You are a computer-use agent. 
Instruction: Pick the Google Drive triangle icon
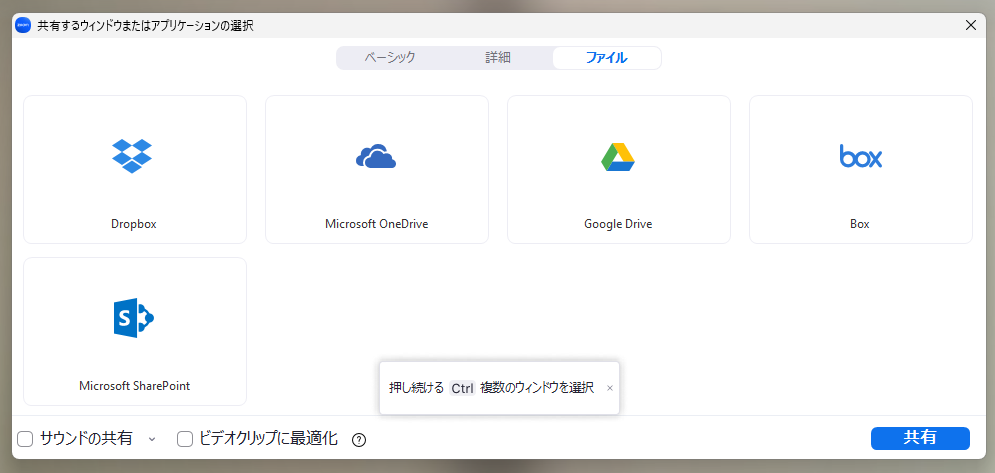[x=618, y=157]
